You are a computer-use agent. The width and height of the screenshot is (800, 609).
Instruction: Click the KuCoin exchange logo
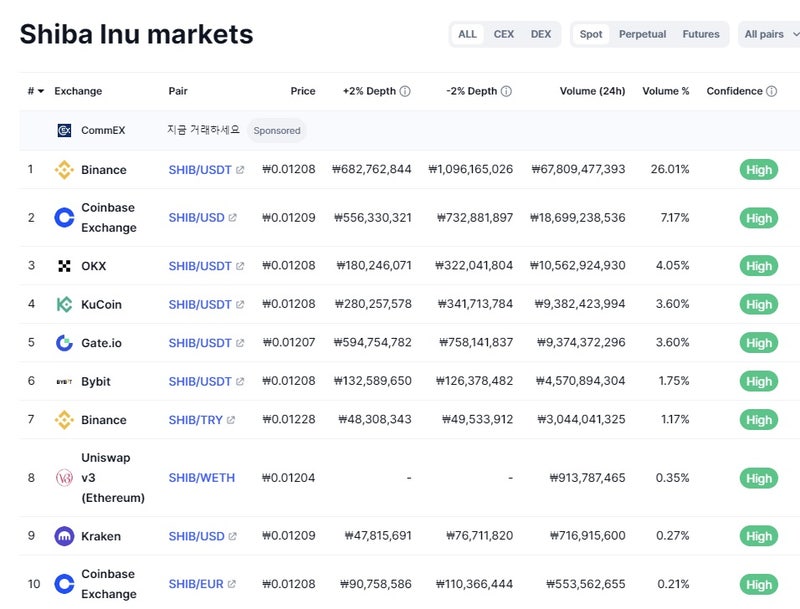coord(64,304)
